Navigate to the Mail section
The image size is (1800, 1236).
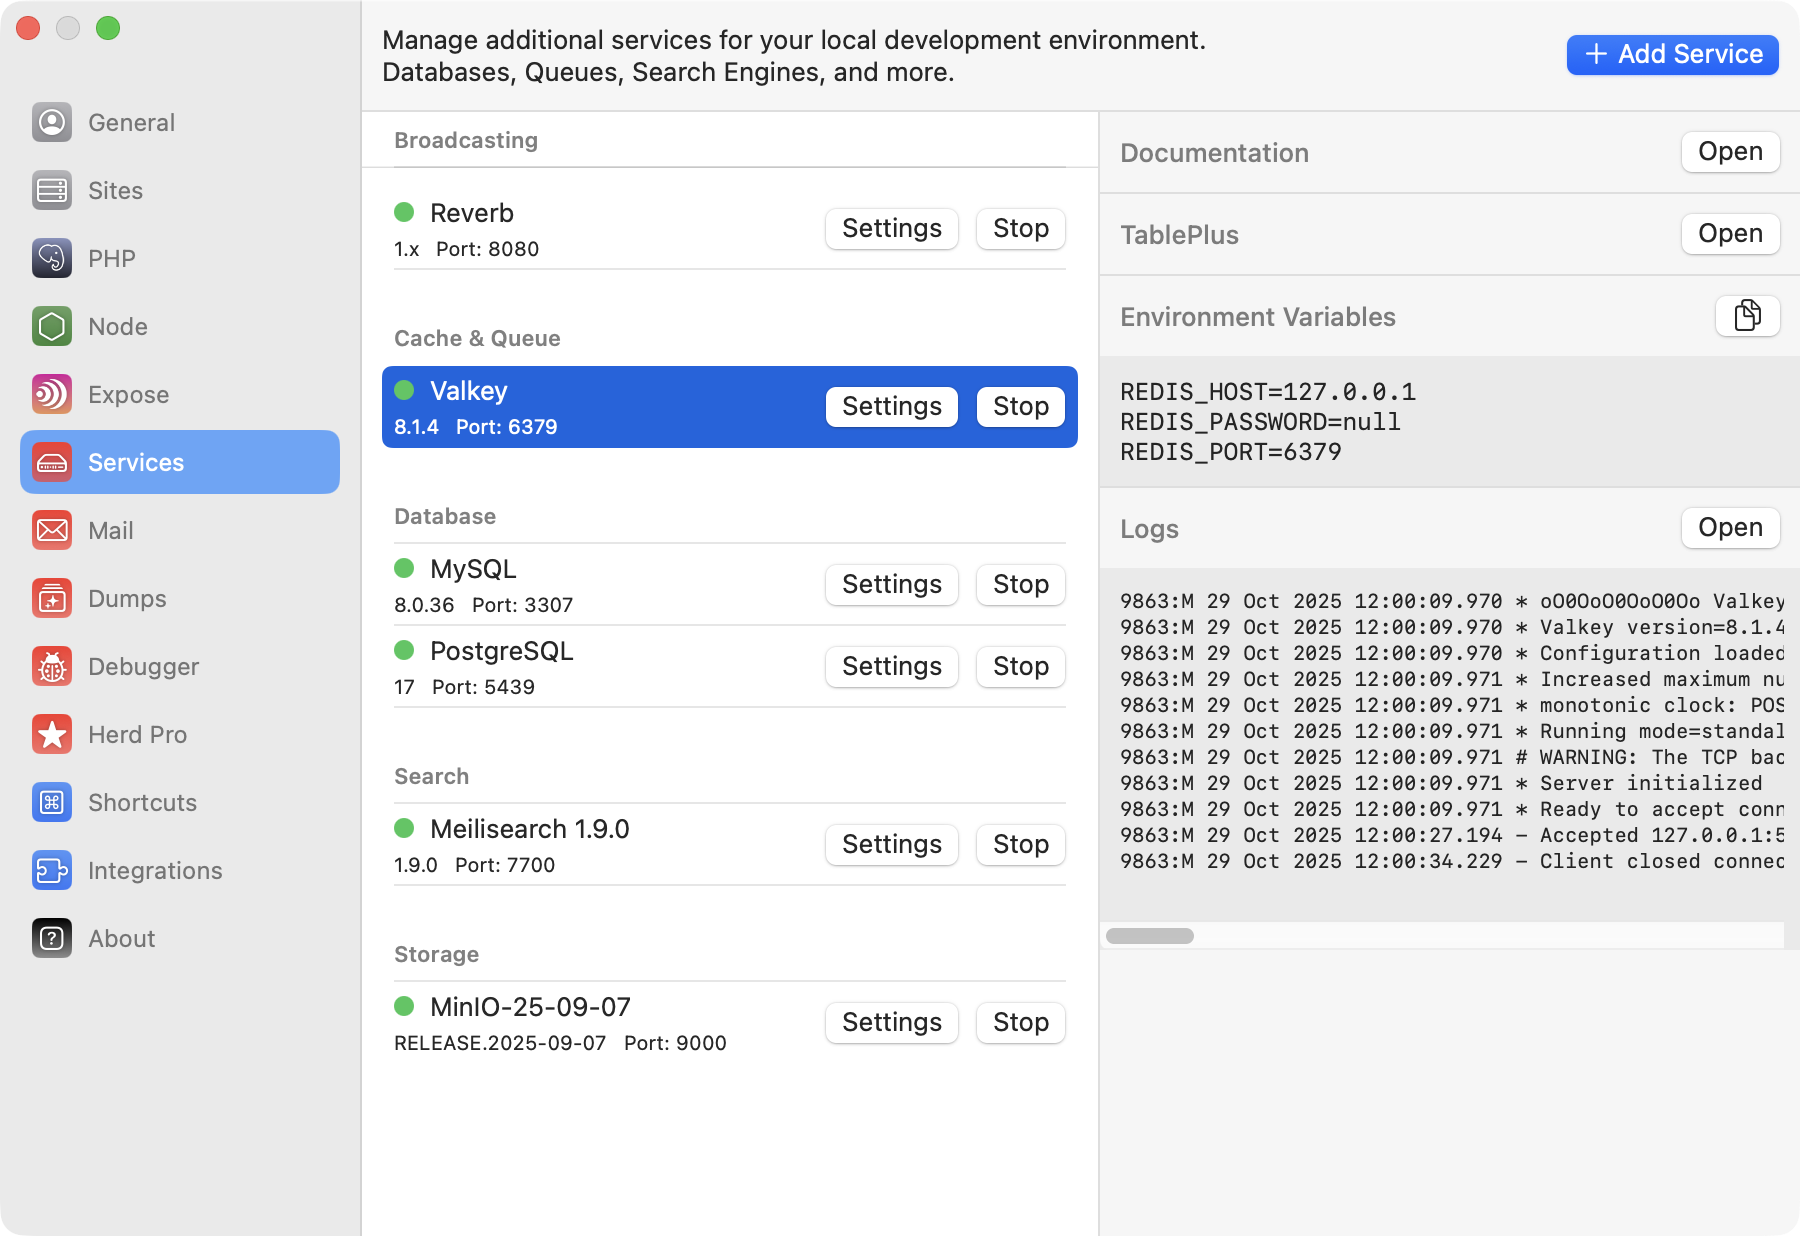180,530
